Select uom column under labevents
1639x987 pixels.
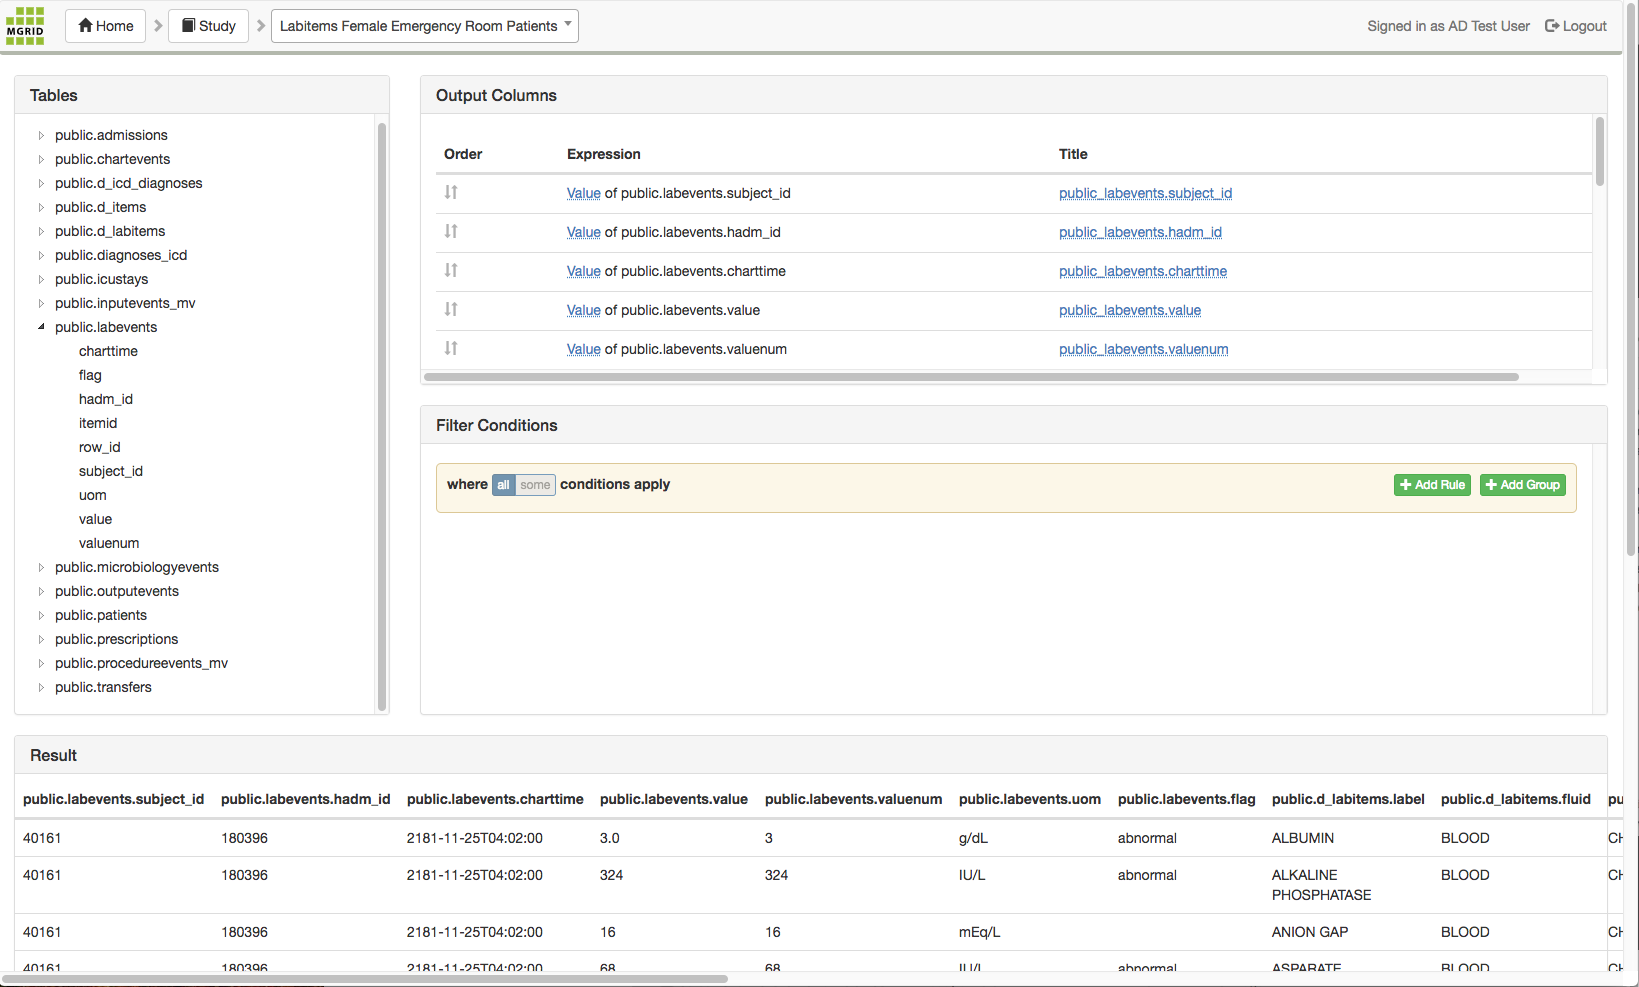click(92, 495)
